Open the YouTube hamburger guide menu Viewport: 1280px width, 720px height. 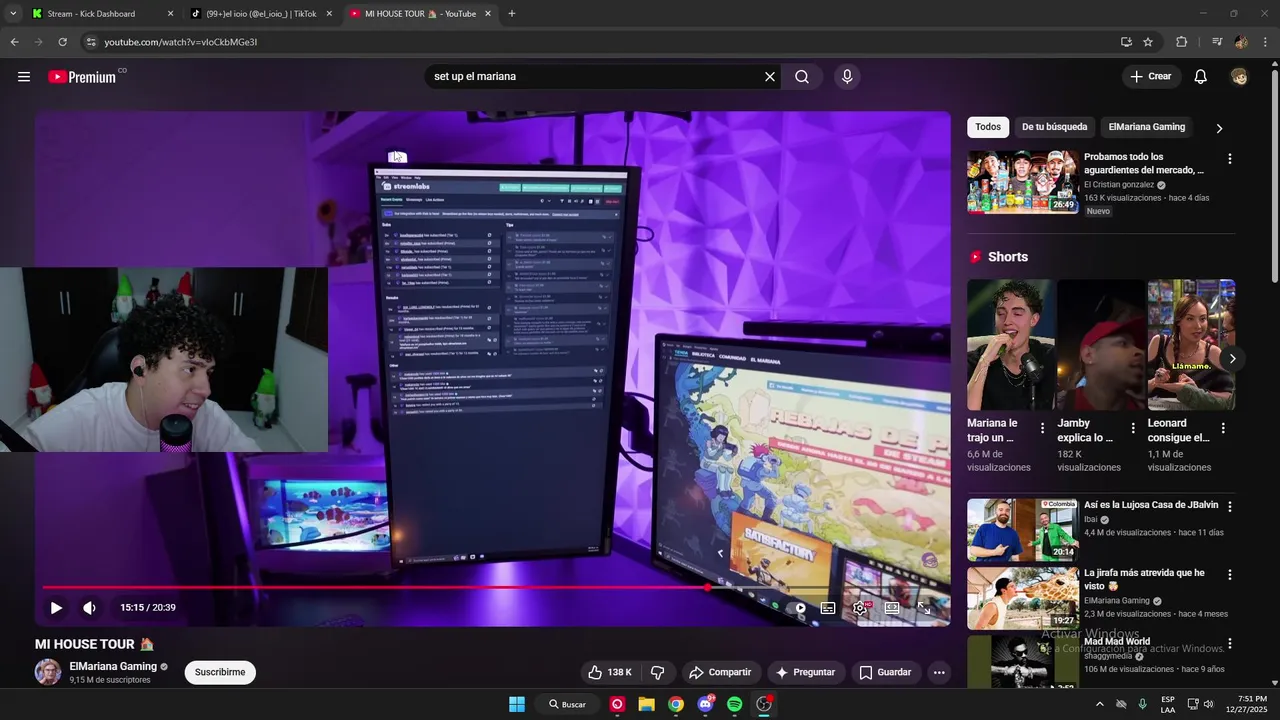pos(24,77)
